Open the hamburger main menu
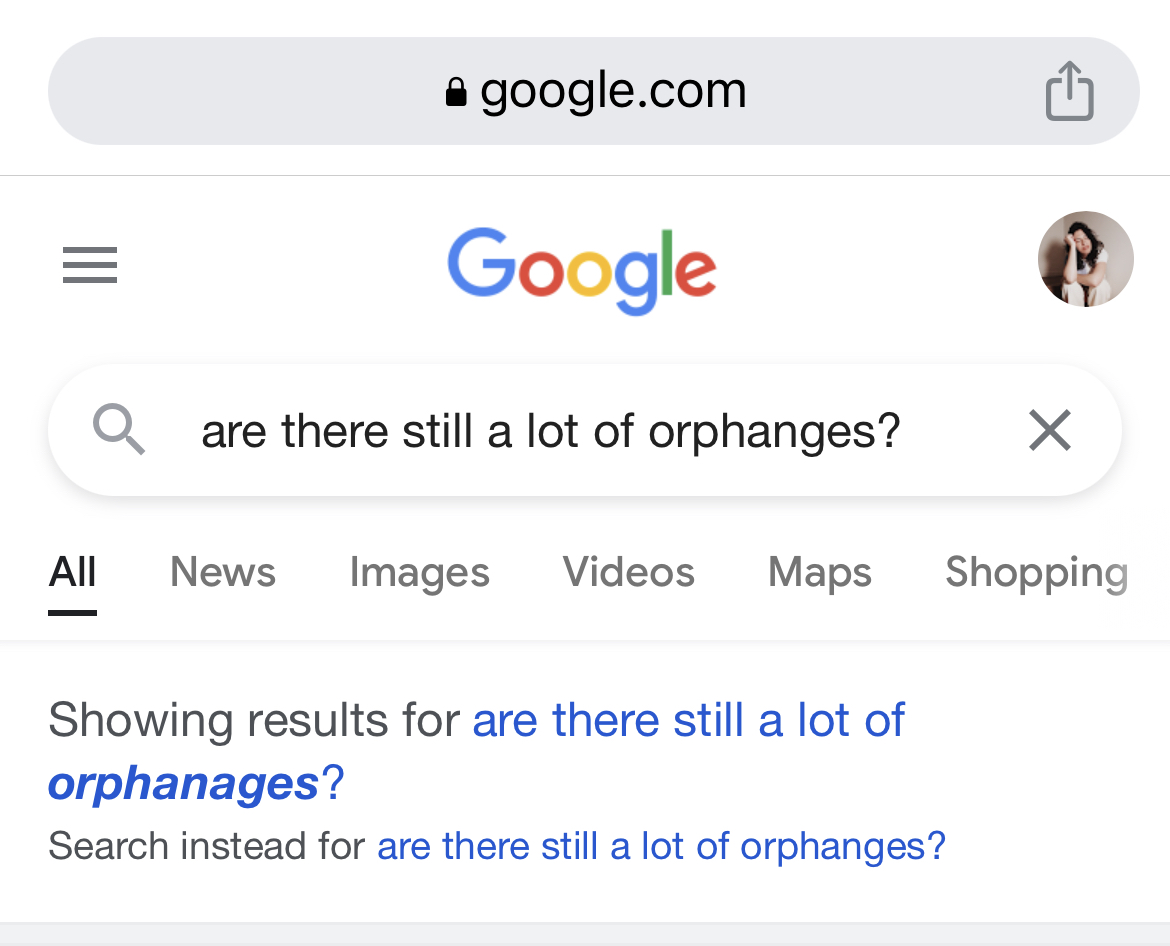This screenshot has height=946, width=1170. pos(90,265)
